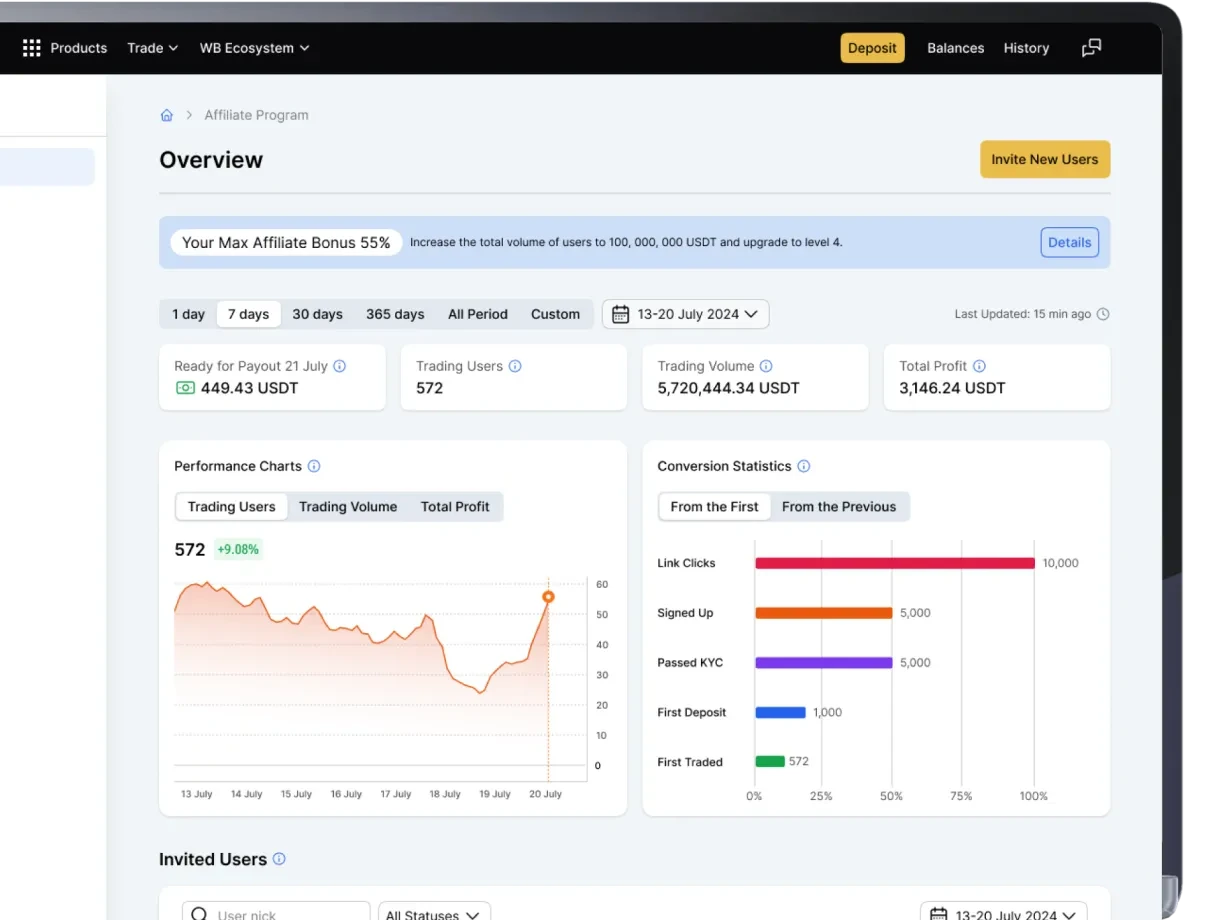Open the Products grid menu icon
1232x920 pixels.
32,48
